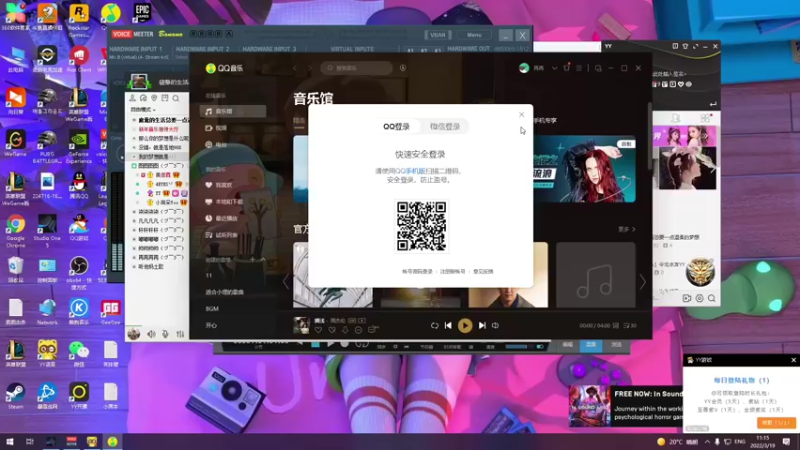800x450 pixels.
Task: Open the red-haired woman banner
Action: pos(584,169)
